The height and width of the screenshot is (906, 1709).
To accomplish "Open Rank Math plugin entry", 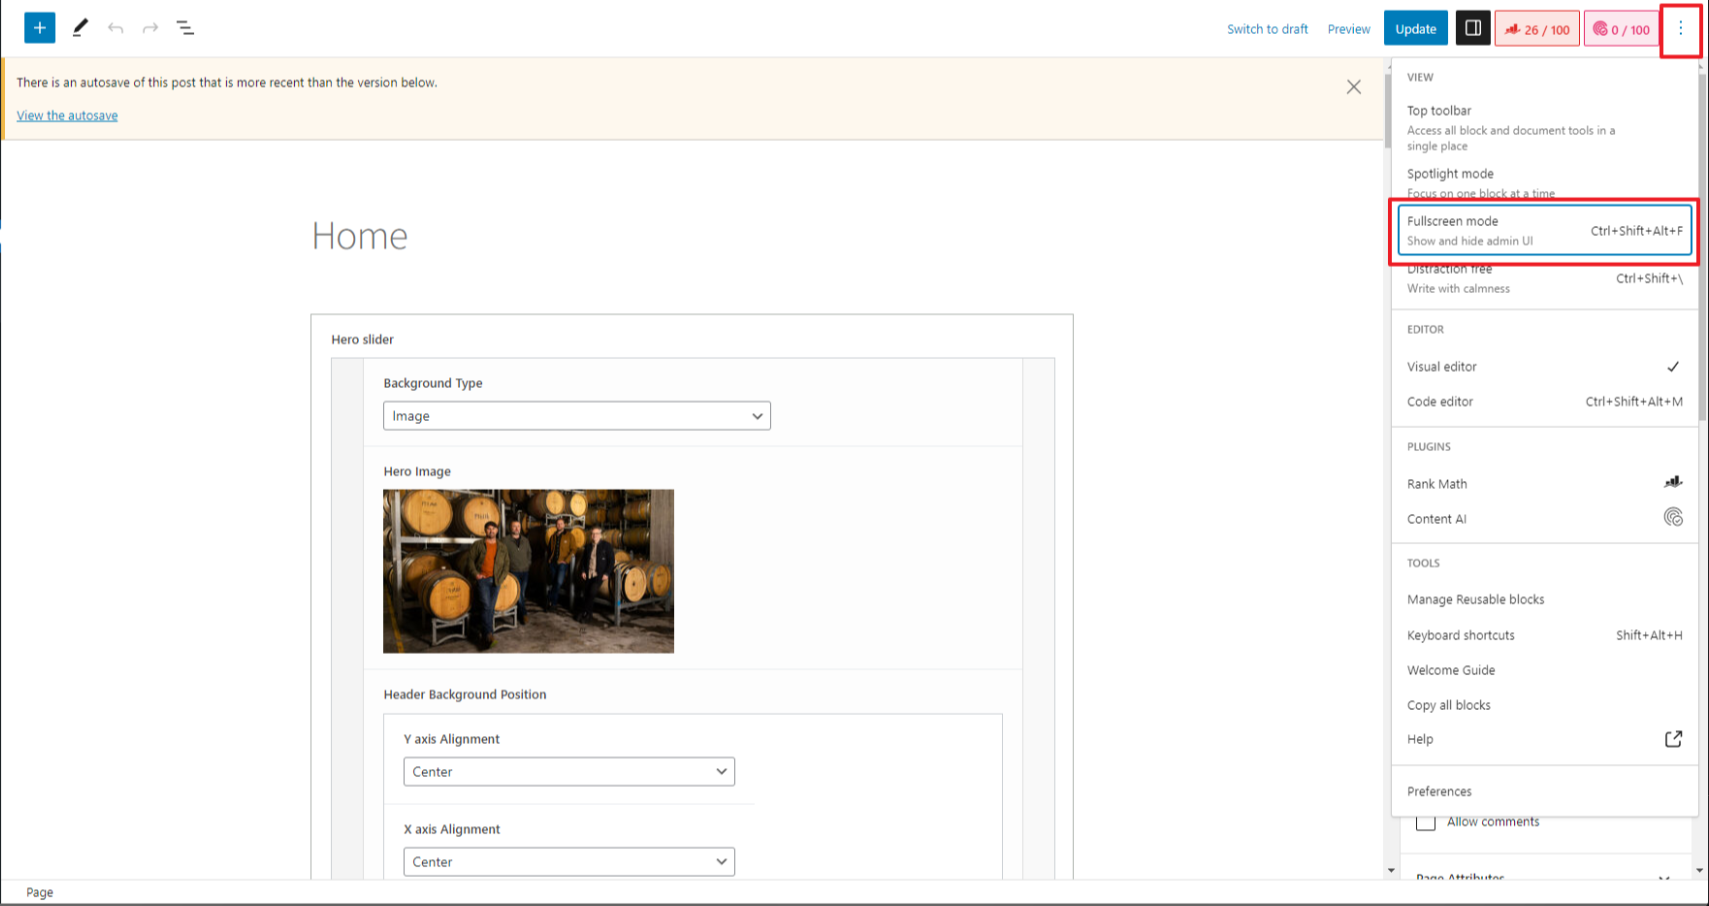I will [x=1544, y=484].
